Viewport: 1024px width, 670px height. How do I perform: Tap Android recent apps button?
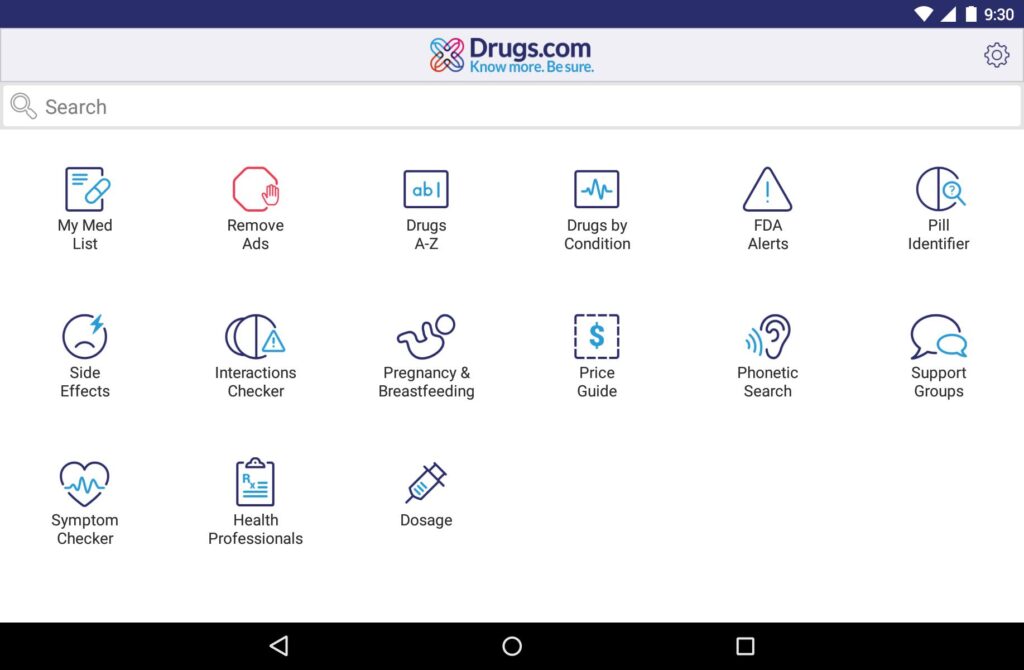[x=745, y=646]
